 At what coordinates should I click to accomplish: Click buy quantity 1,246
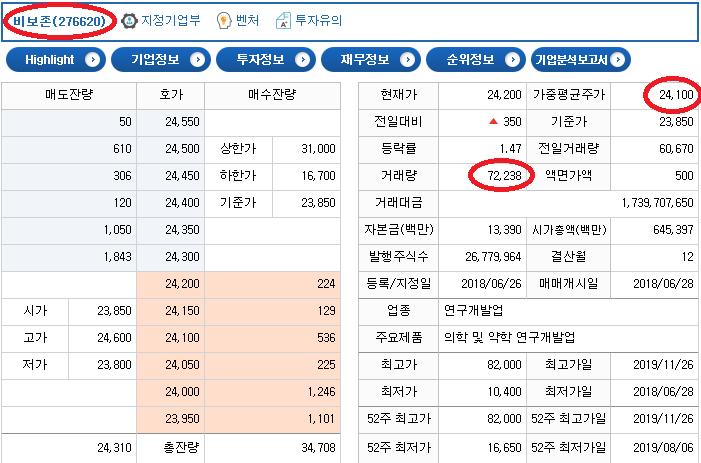[x=321, y=392]
